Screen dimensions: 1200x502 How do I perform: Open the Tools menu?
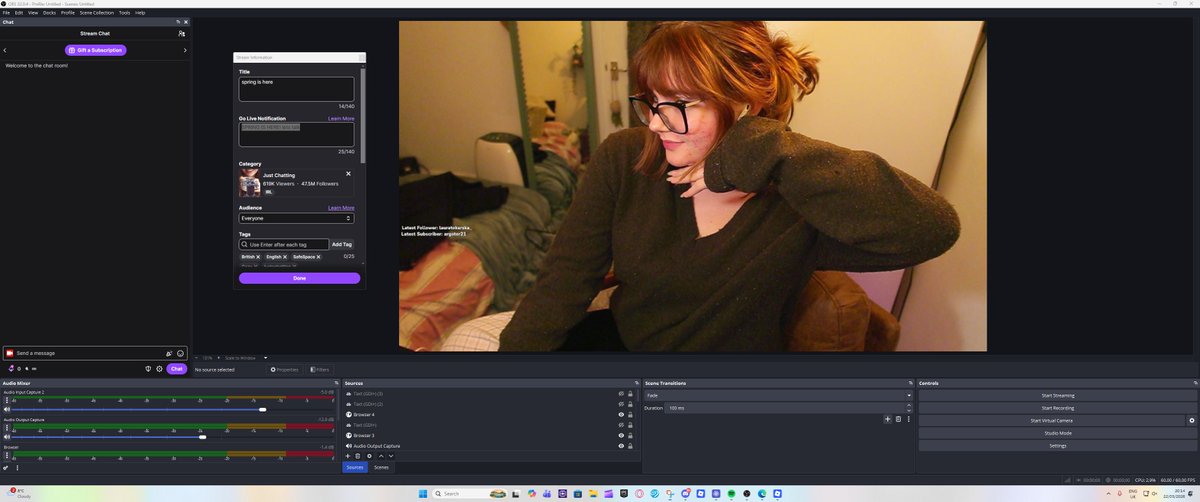[x=124, y=12]
